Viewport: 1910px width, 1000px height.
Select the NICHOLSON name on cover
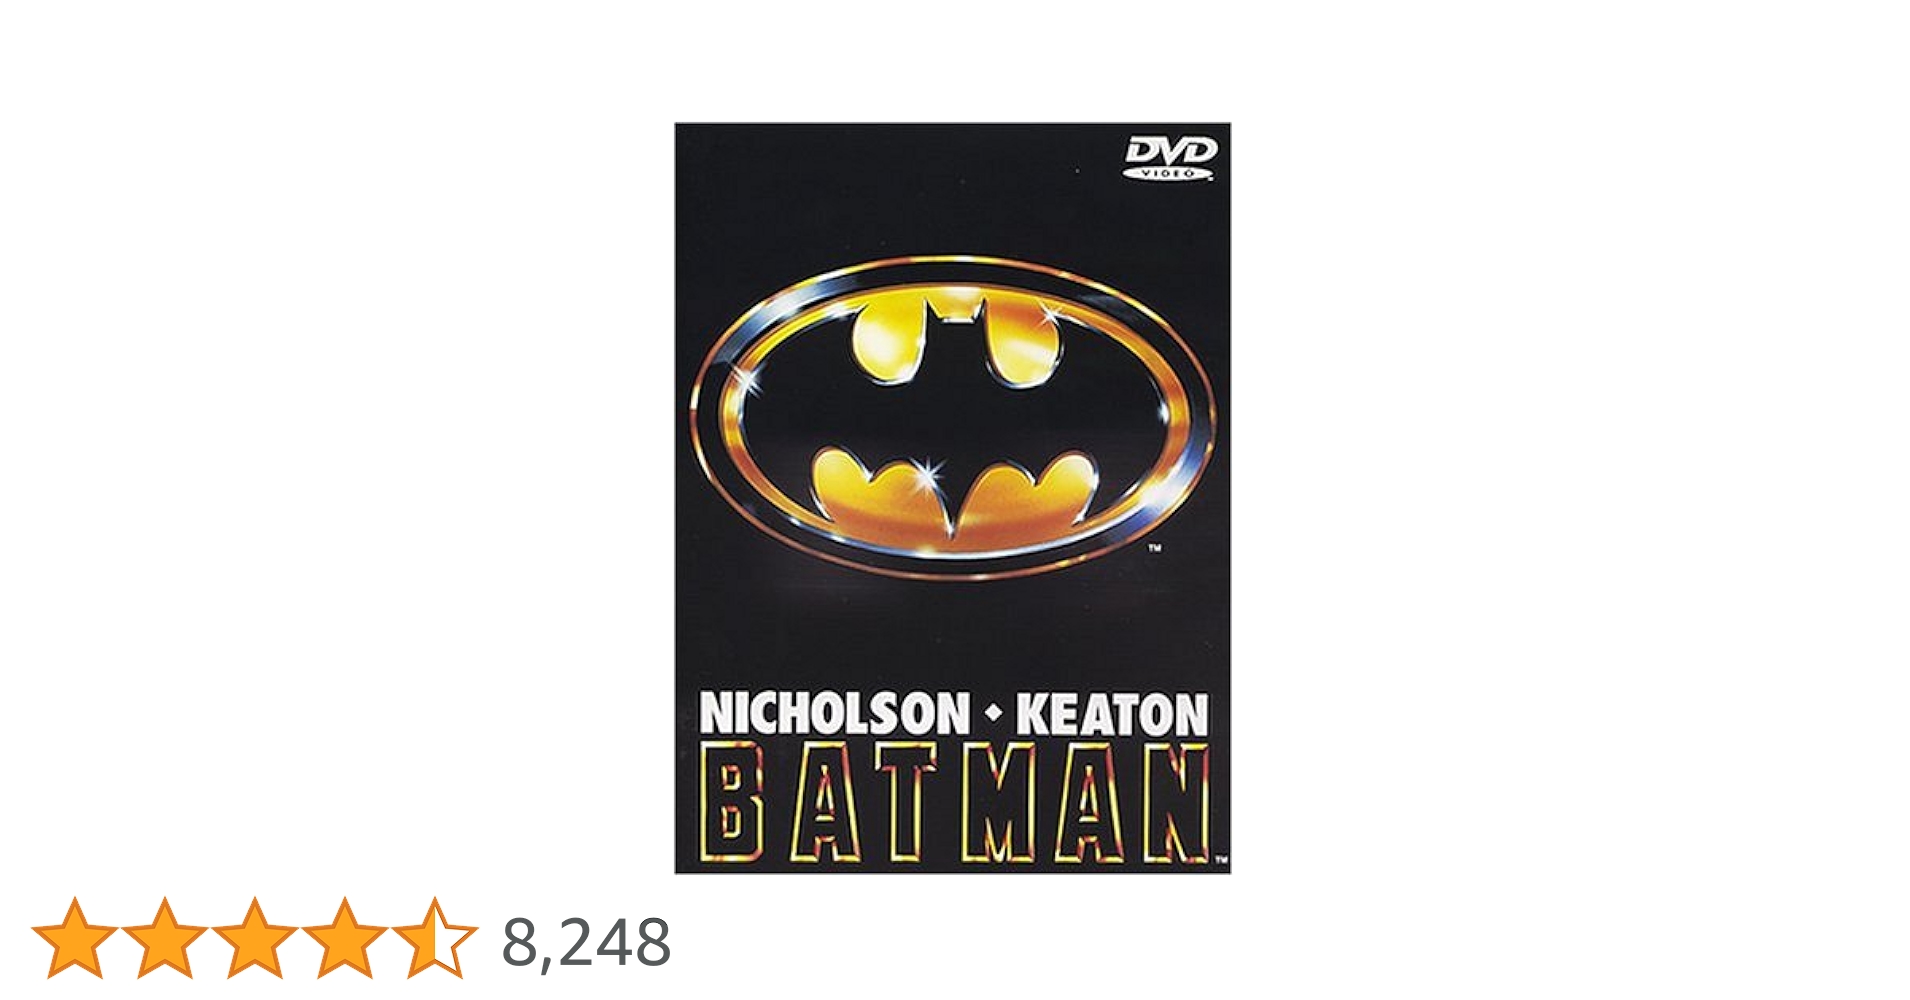[835, 714]
